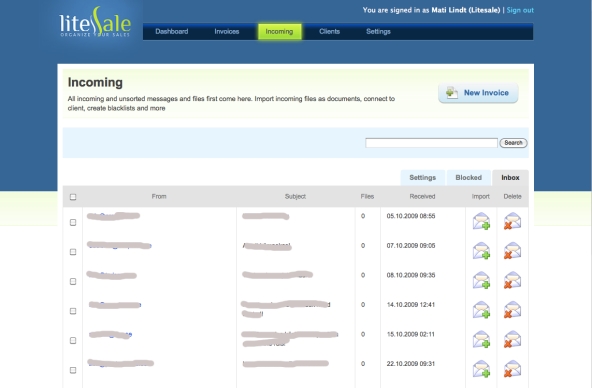Import the message received 07.10.2009 09:05

tap(481, 251)
